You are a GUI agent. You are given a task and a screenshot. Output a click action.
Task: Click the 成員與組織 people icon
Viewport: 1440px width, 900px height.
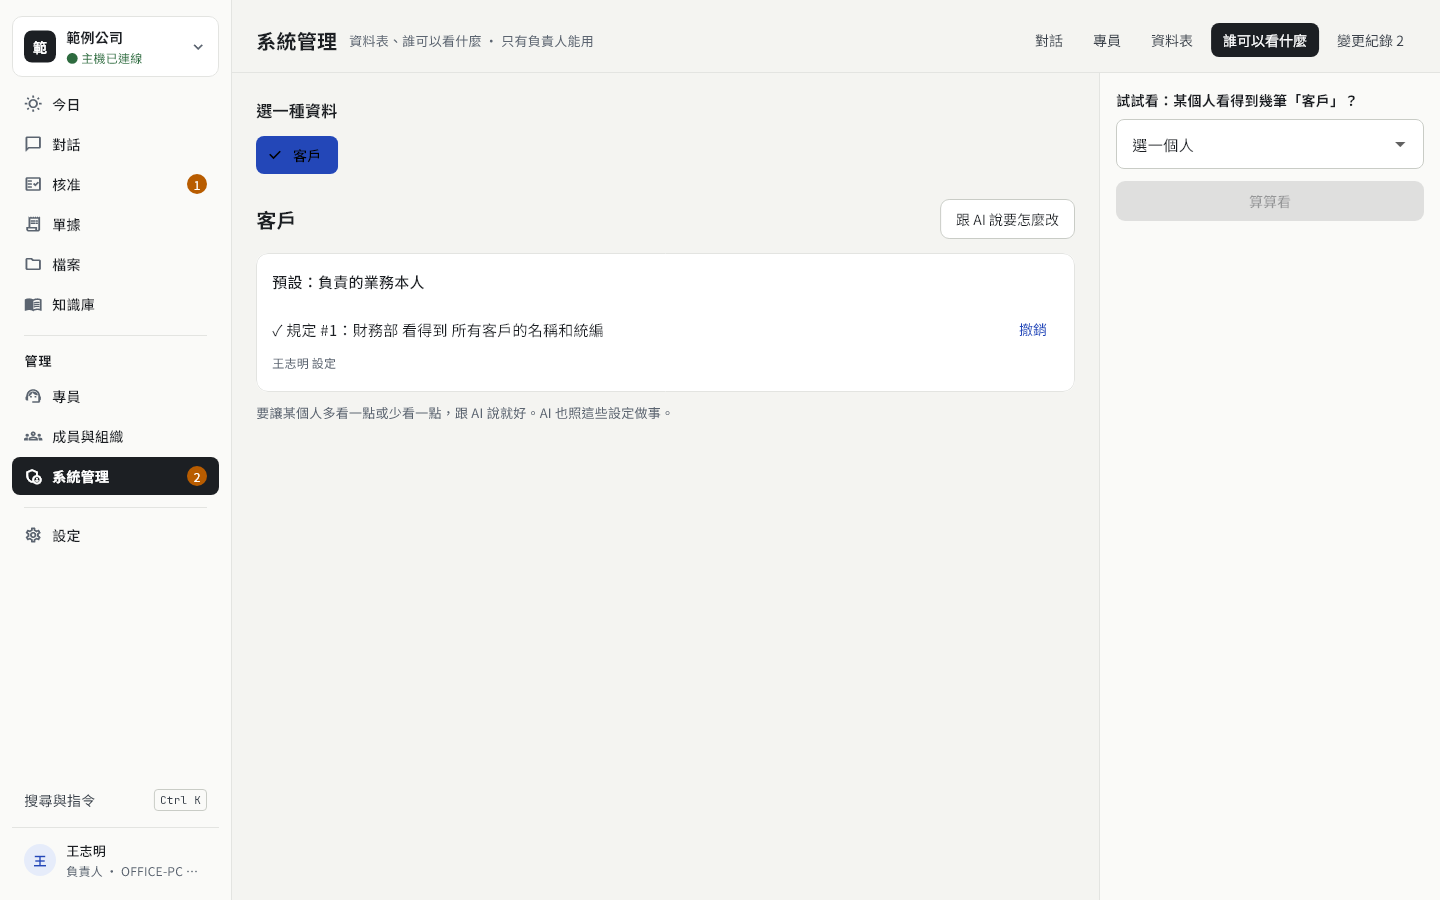(x=33, y=436)
